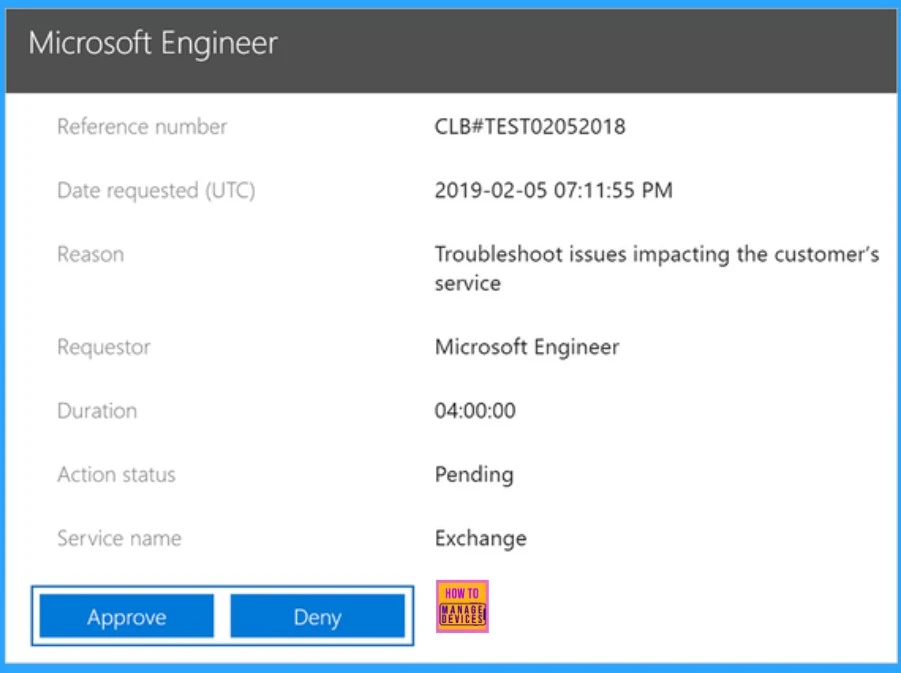The image size is (901, 673).
Task: Select reference number CLB#TEST02052018
Action: [x=529, y=126]
